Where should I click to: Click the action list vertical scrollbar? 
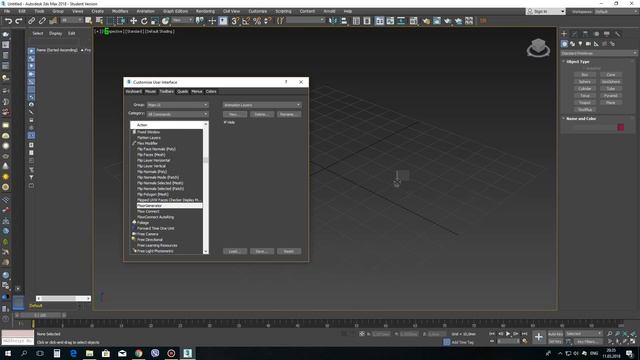[205, 188]
